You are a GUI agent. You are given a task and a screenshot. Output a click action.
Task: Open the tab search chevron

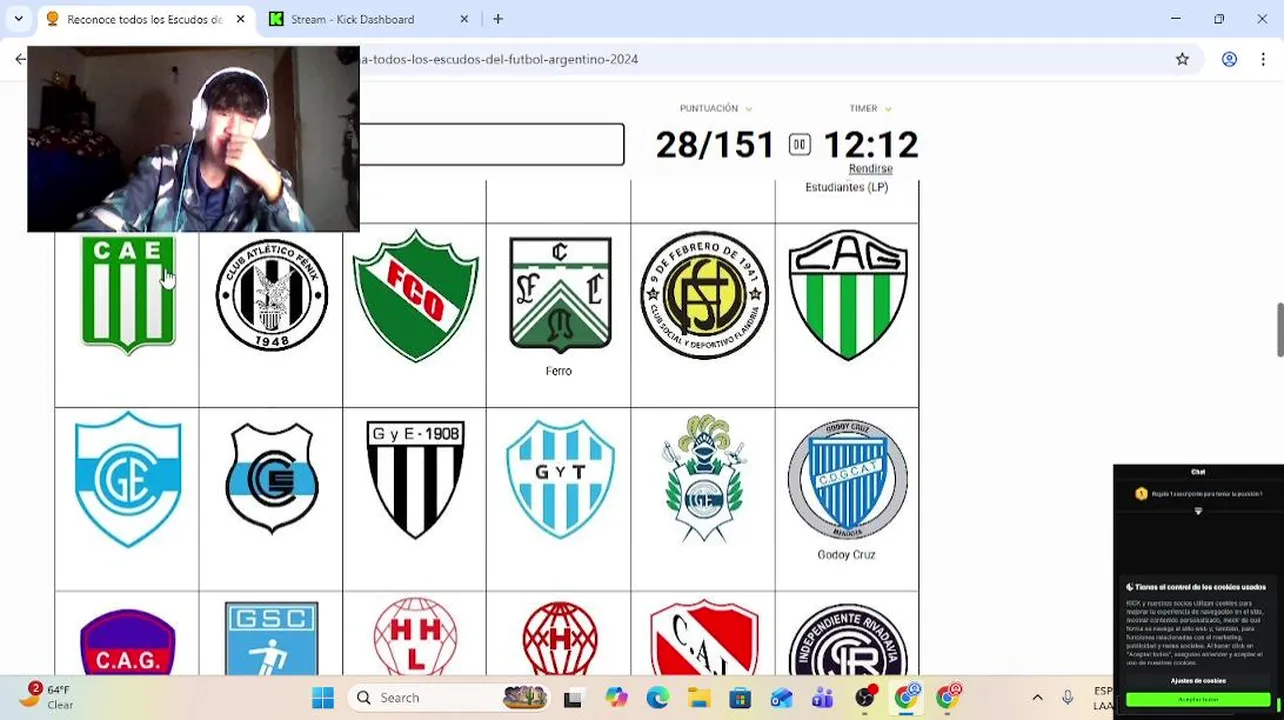[x=18, y=19]
